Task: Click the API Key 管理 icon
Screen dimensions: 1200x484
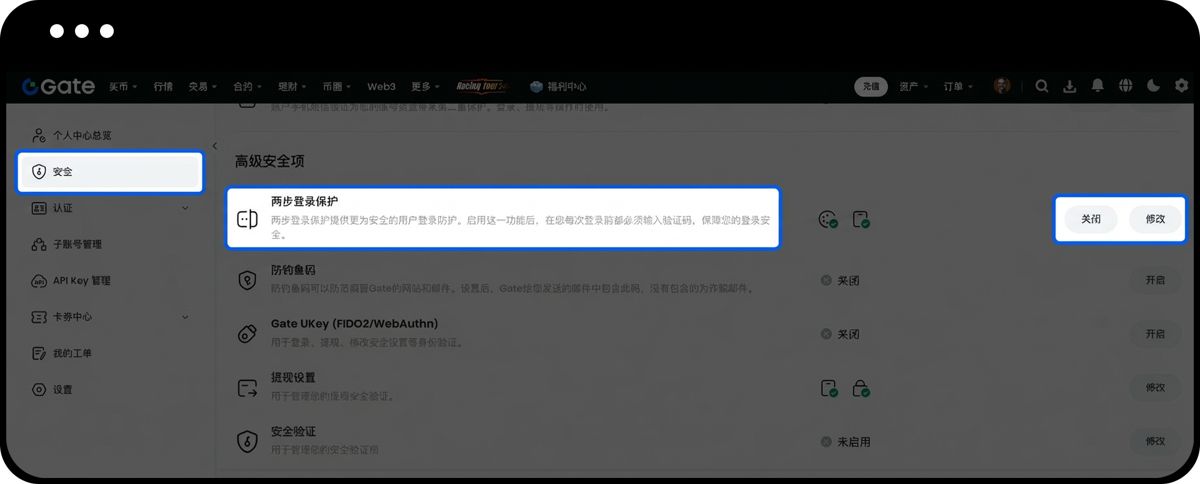Action: pos(39,281)
